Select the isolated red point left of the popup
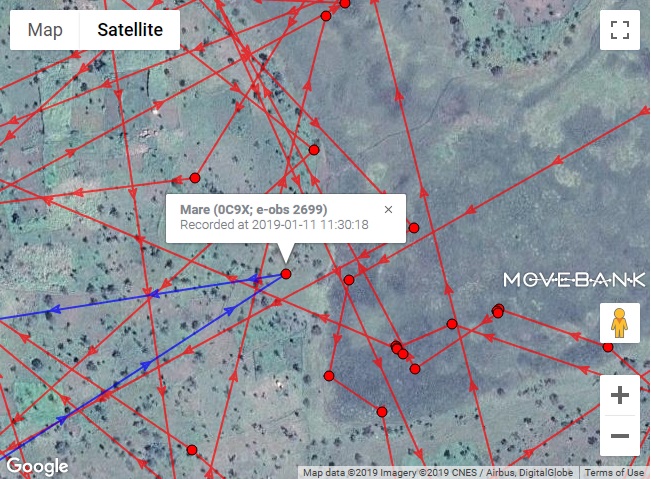This screenshot has height=479, width=651. pyautogui.click(x=195, y=178)
